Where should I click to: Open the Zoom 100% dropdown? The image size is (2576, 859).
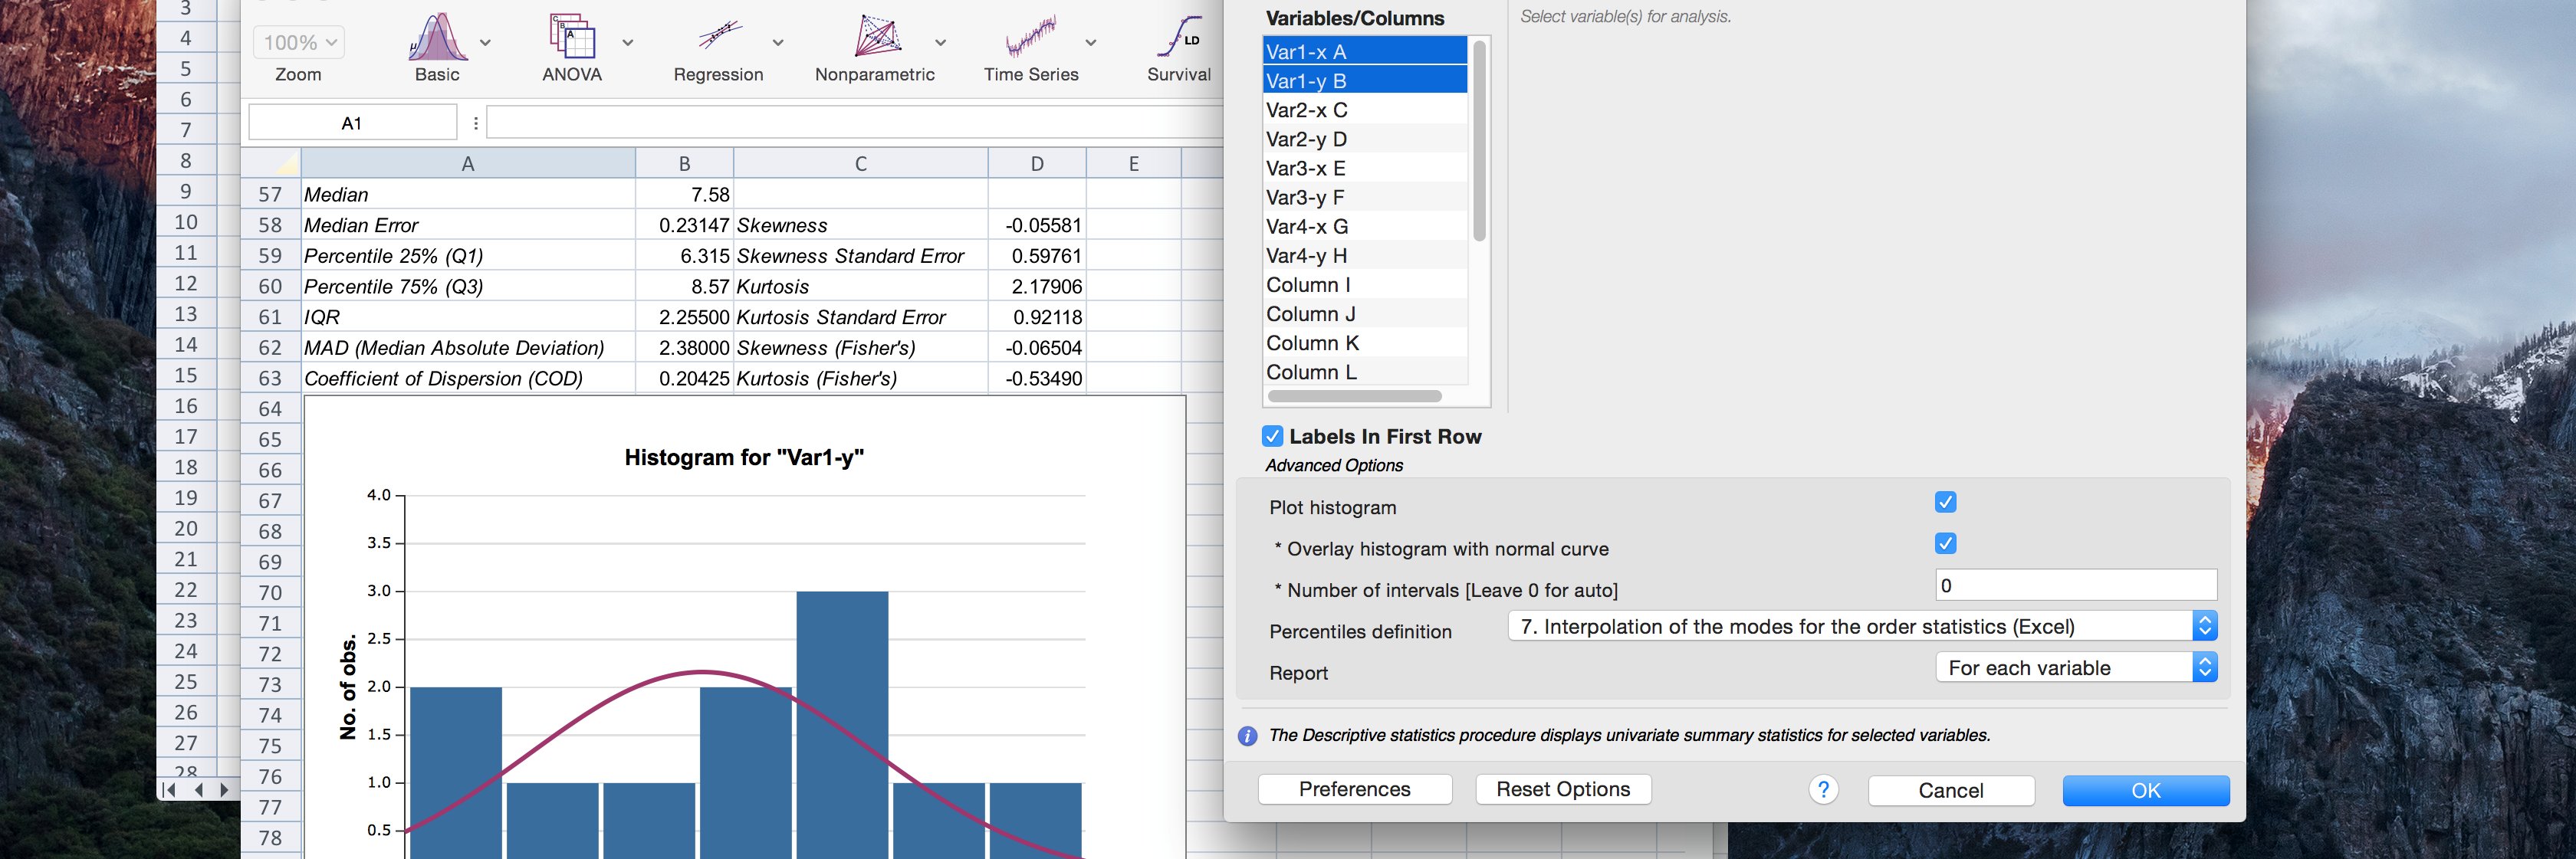299,43
